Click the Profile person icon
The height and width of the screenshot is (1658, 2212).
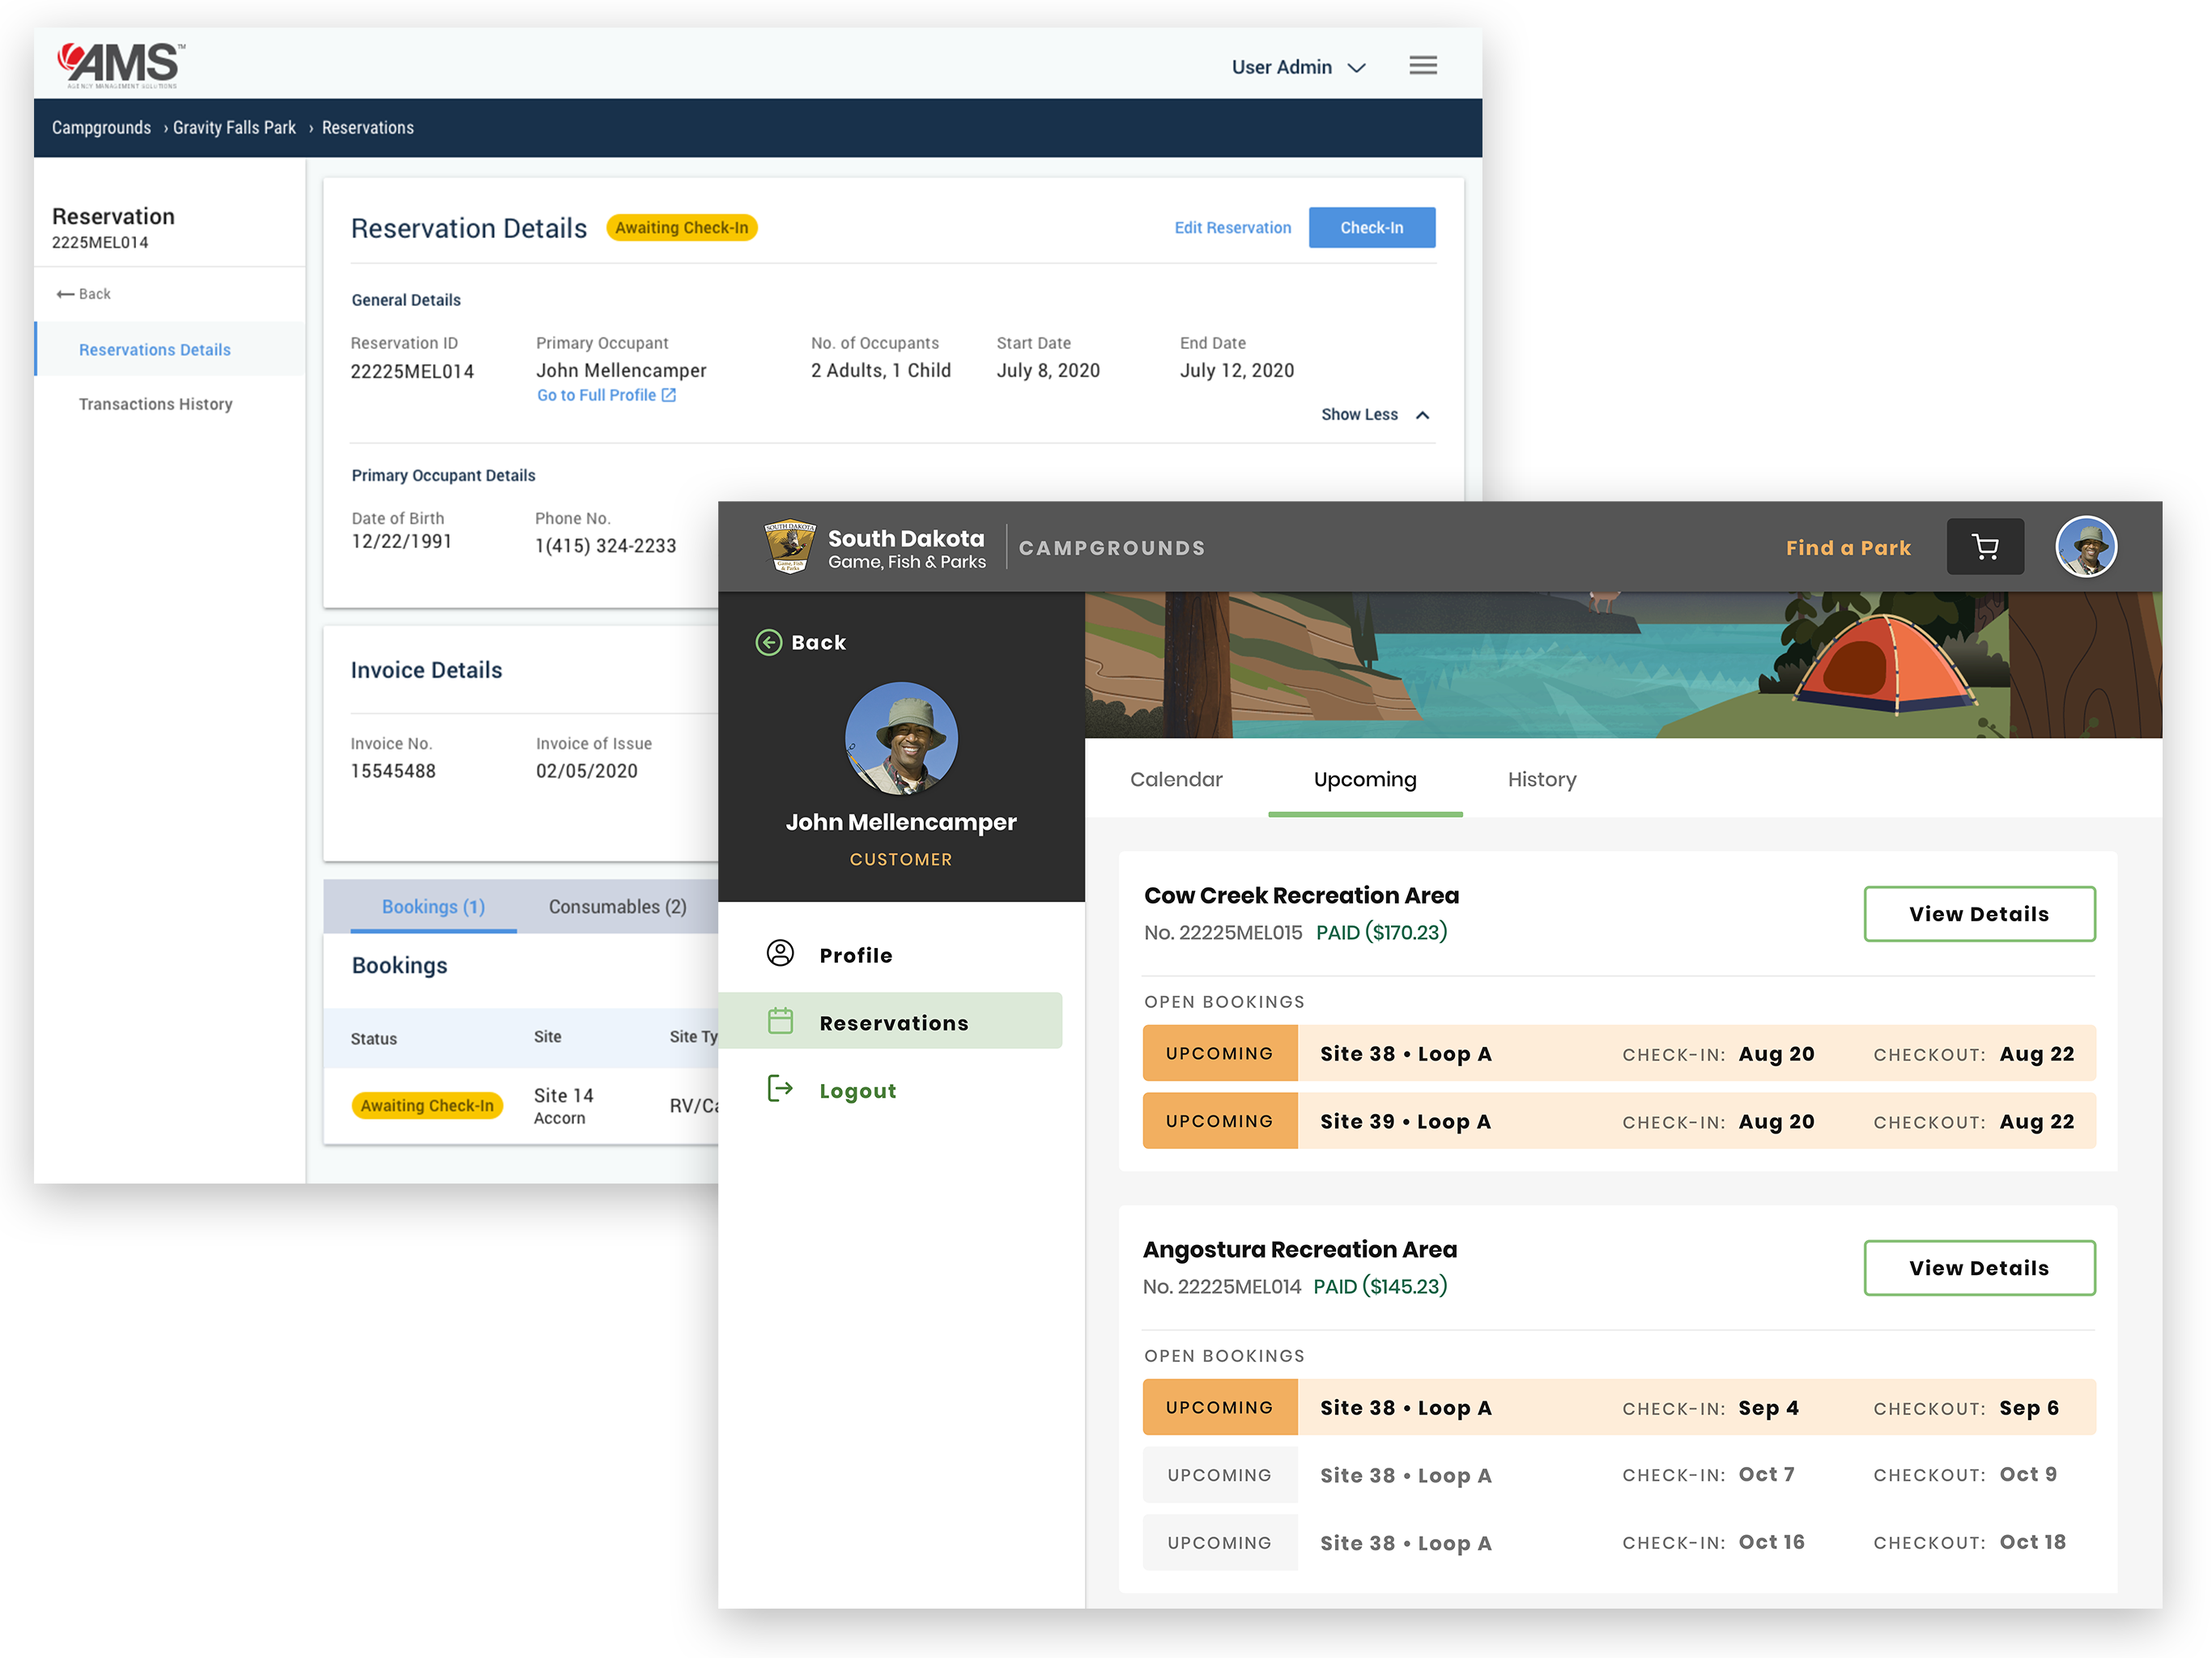tap(780, 953)
